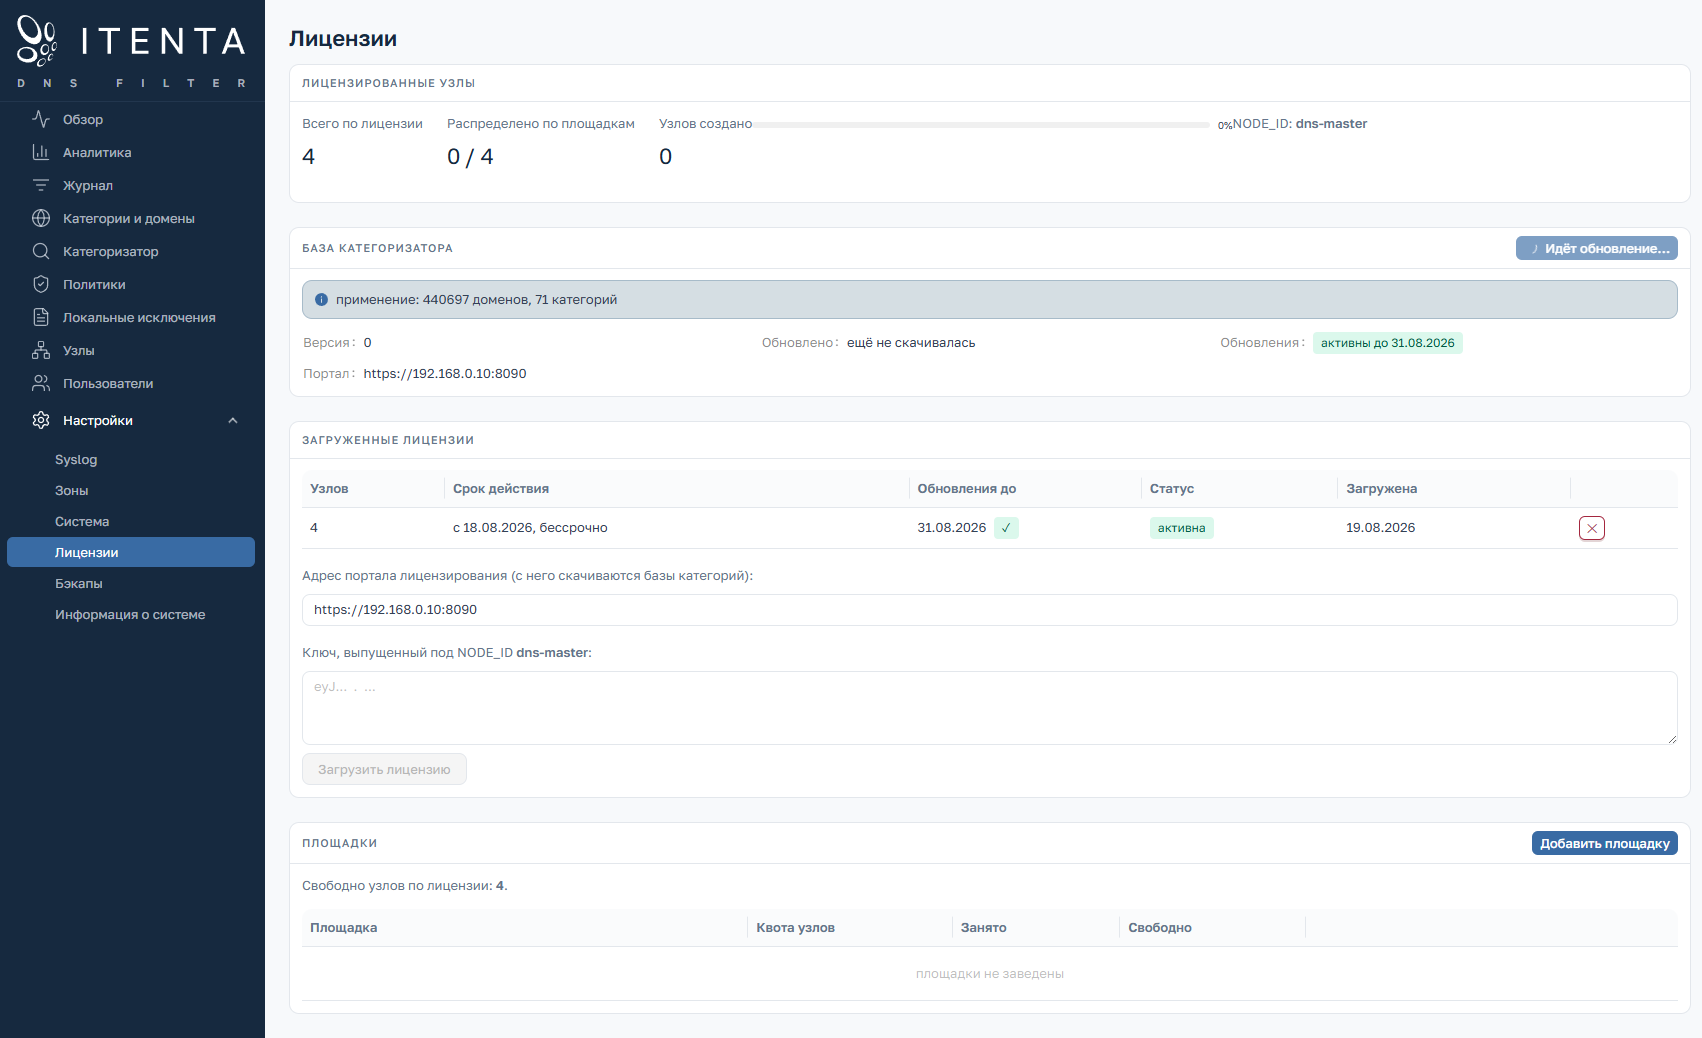1702x1038 pixels.
Task: Click the Узлы network nodes icon
Action: pyautogui.click(x=41, y=350)
